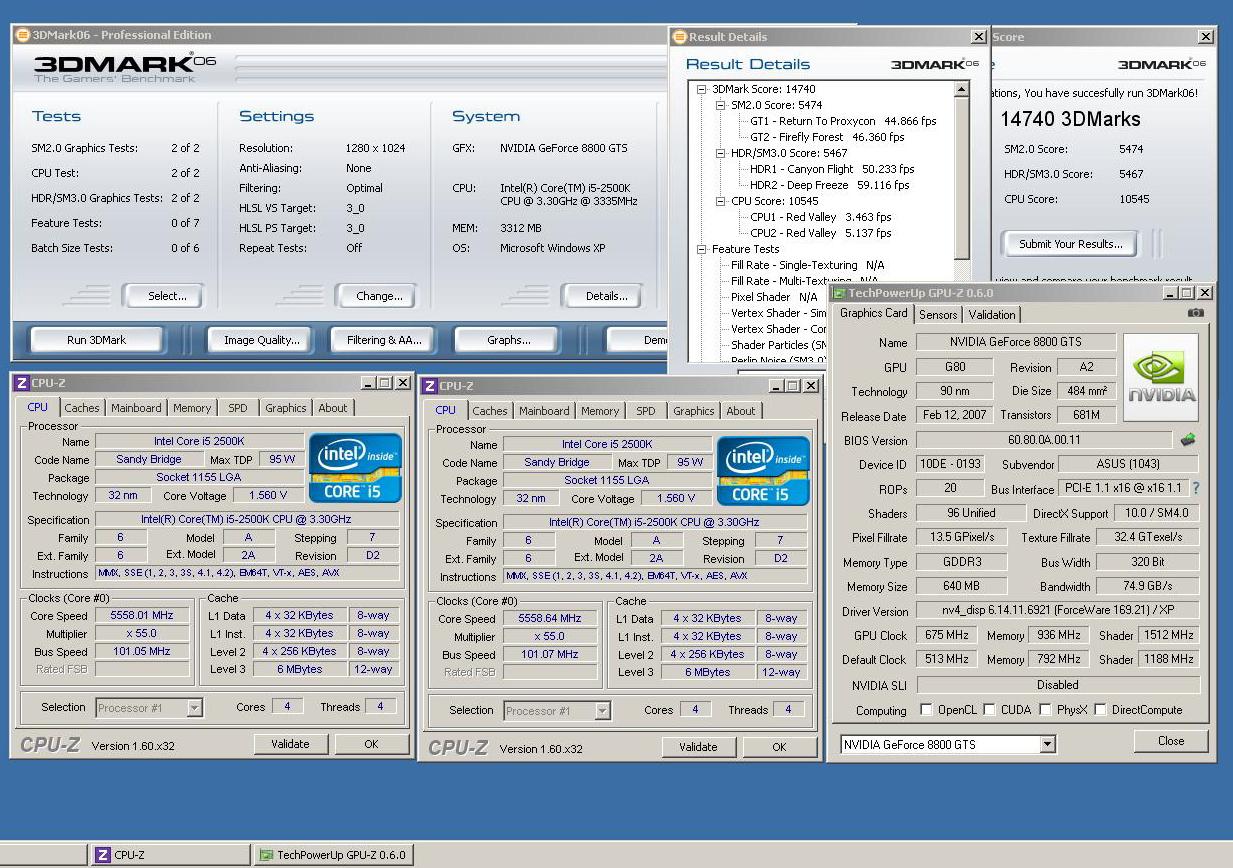Image resolution: width=1233 pixels, height=868 pixels.
Task: Open Filtering & AA... in 3DMark06
Action: click(x=384, y=340)
